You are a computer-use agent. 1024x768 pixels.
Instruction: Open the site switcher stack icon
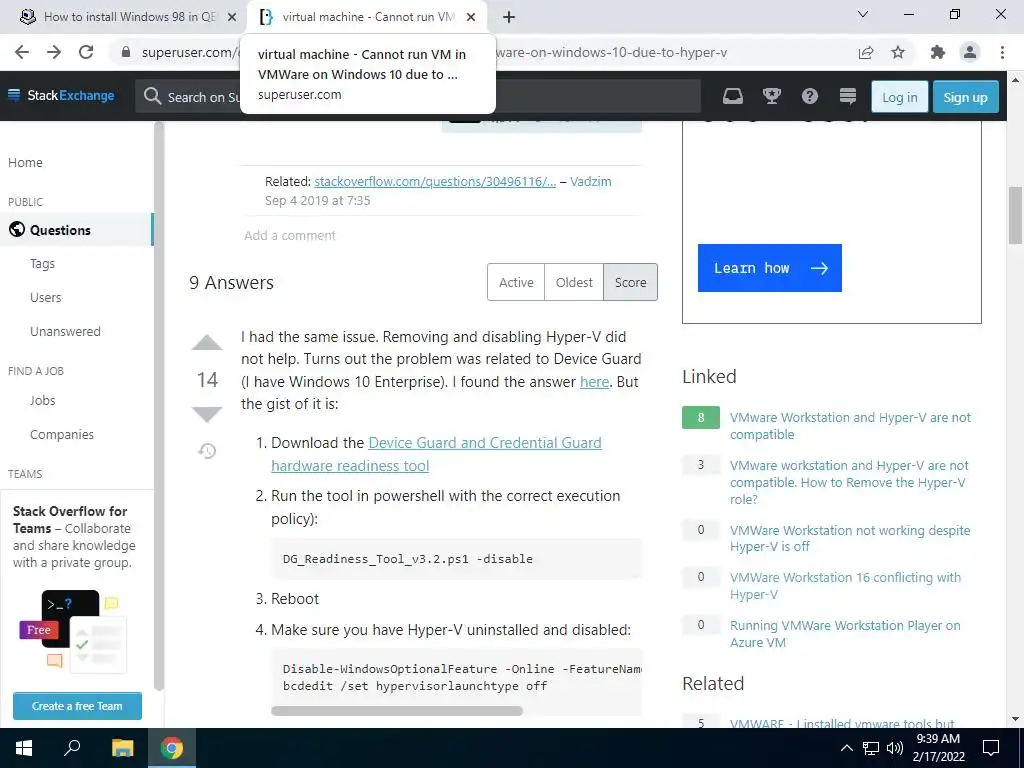(848, 97)
